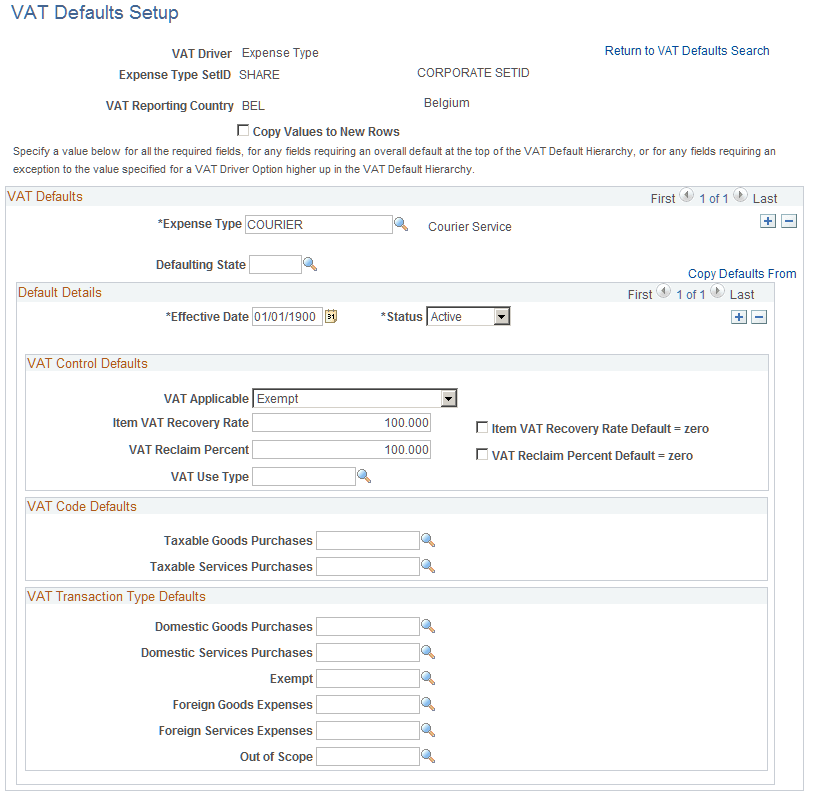Delete the Default Details row with minus button
Image resolution: width=818 pixels, height=799 pixels.
758,316
